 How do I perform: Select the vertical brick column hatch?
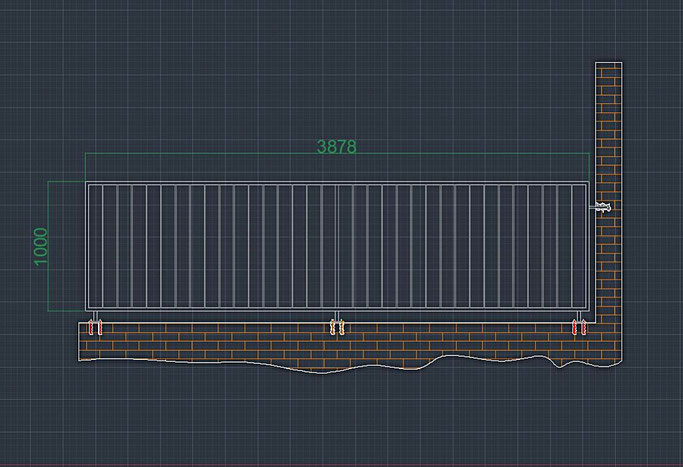coord(609,192)
